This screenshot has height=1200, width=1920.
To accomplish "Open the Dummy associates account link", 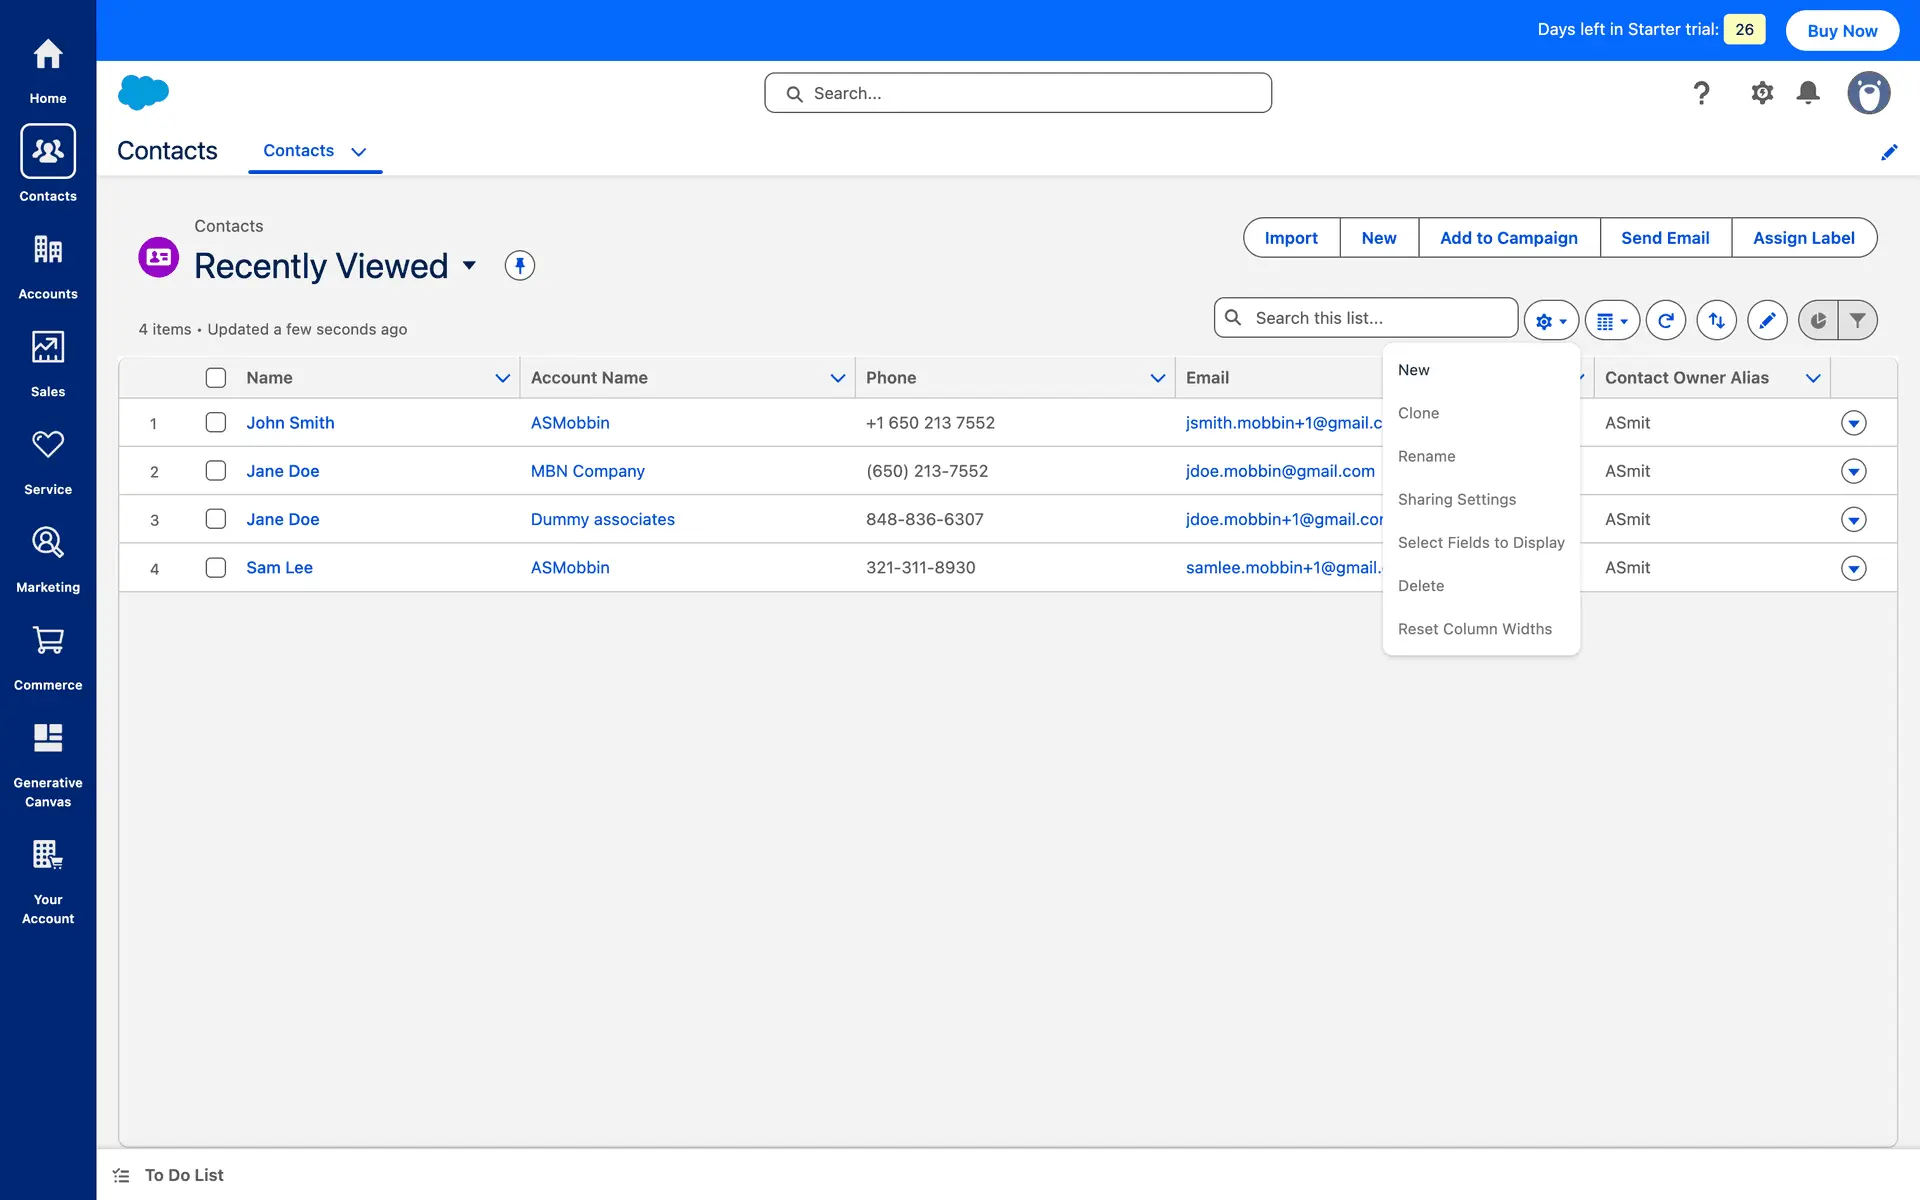I will pyautogui.click(x=602, y=520).
